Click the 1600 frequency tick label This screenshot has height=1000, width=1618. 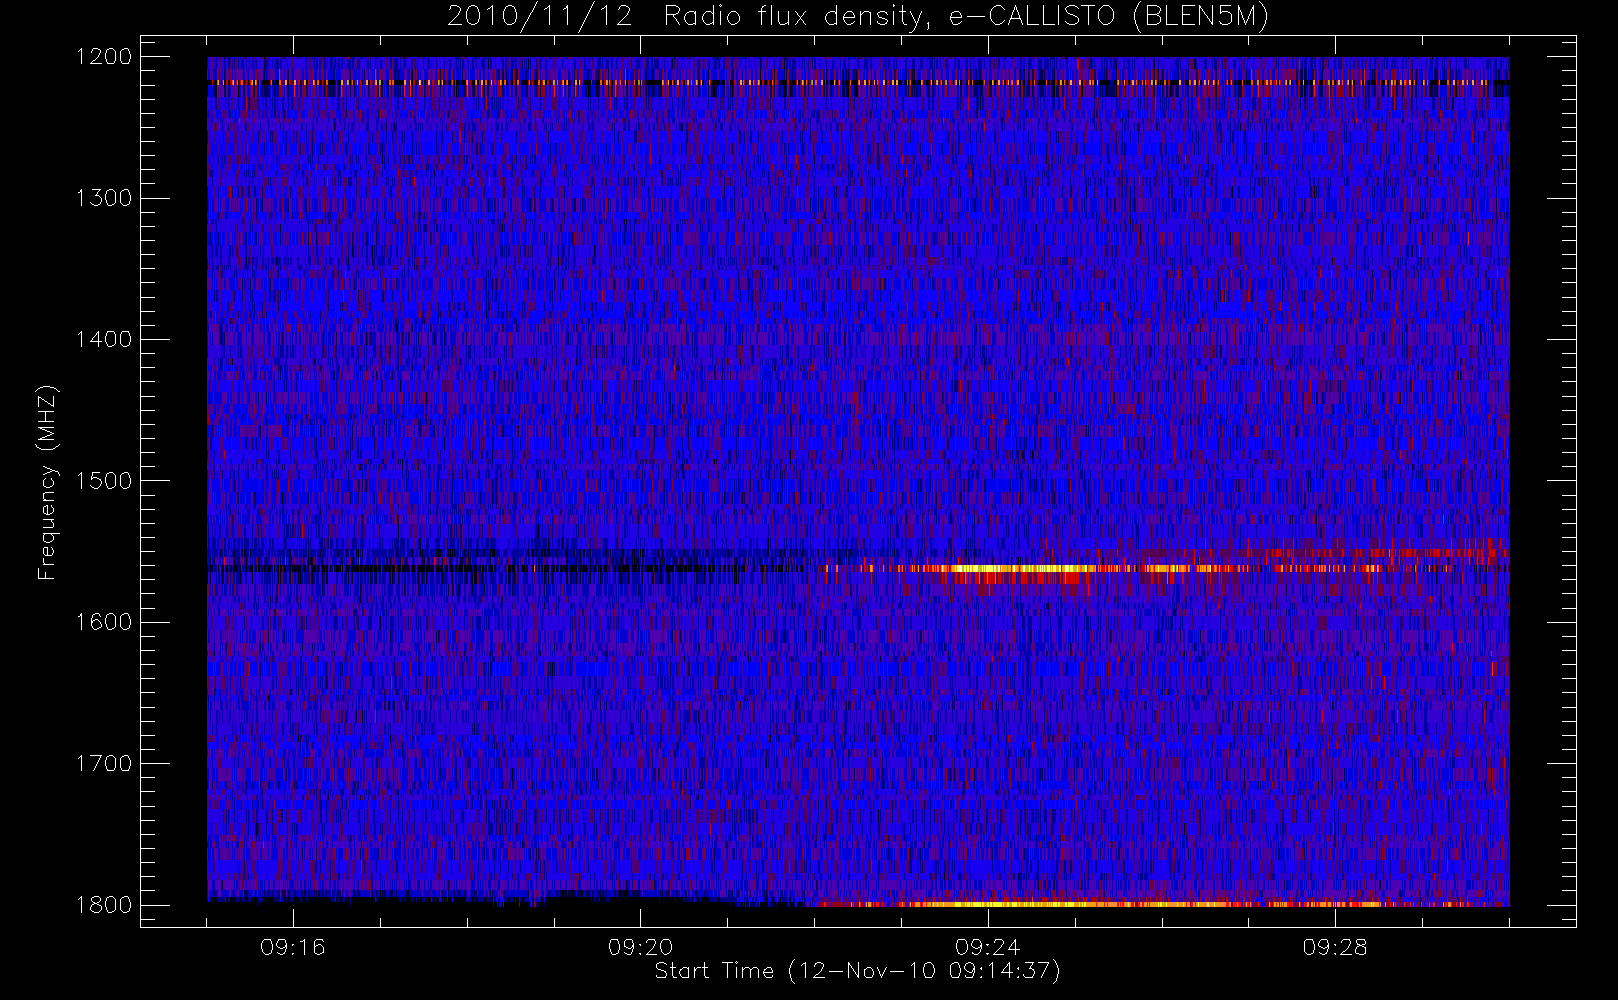tap(104, 622)
